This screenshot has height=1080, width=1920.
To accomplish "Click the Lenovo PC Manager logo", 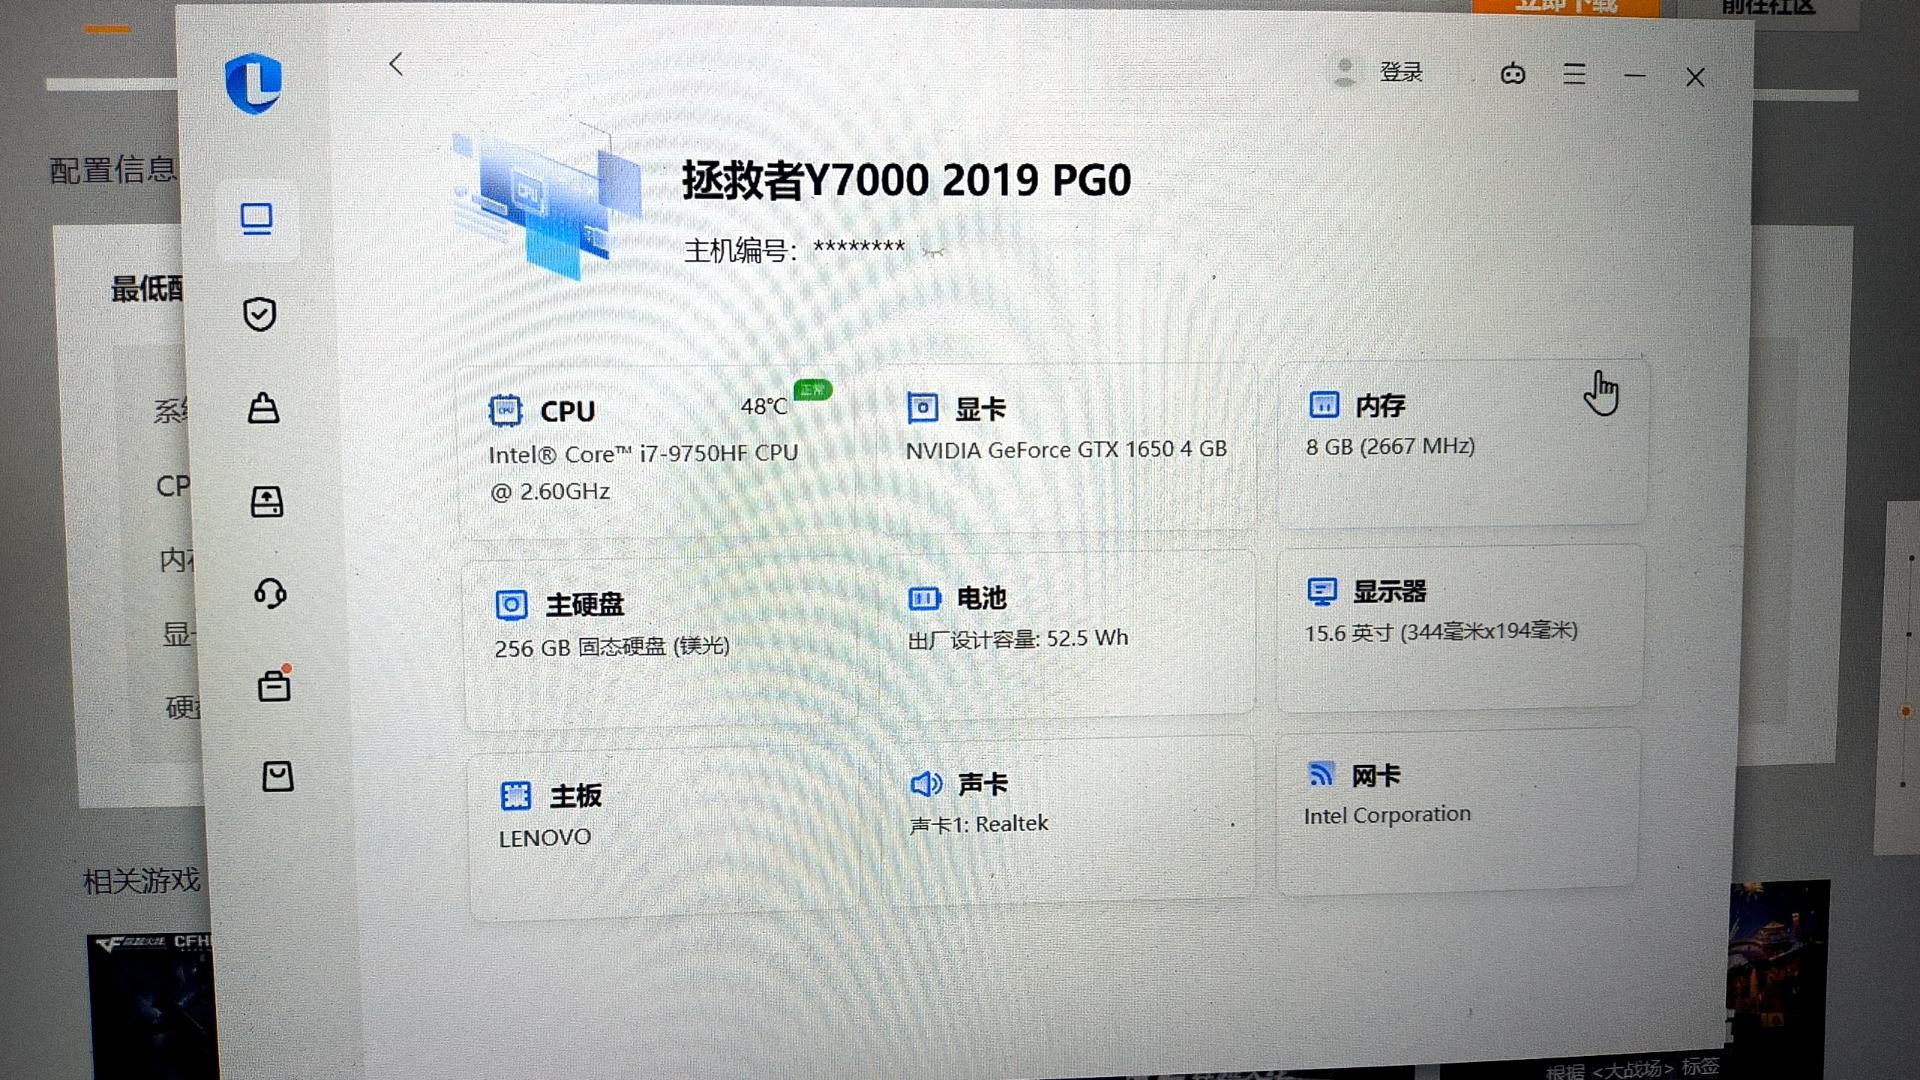I will [x=253, y=83].
